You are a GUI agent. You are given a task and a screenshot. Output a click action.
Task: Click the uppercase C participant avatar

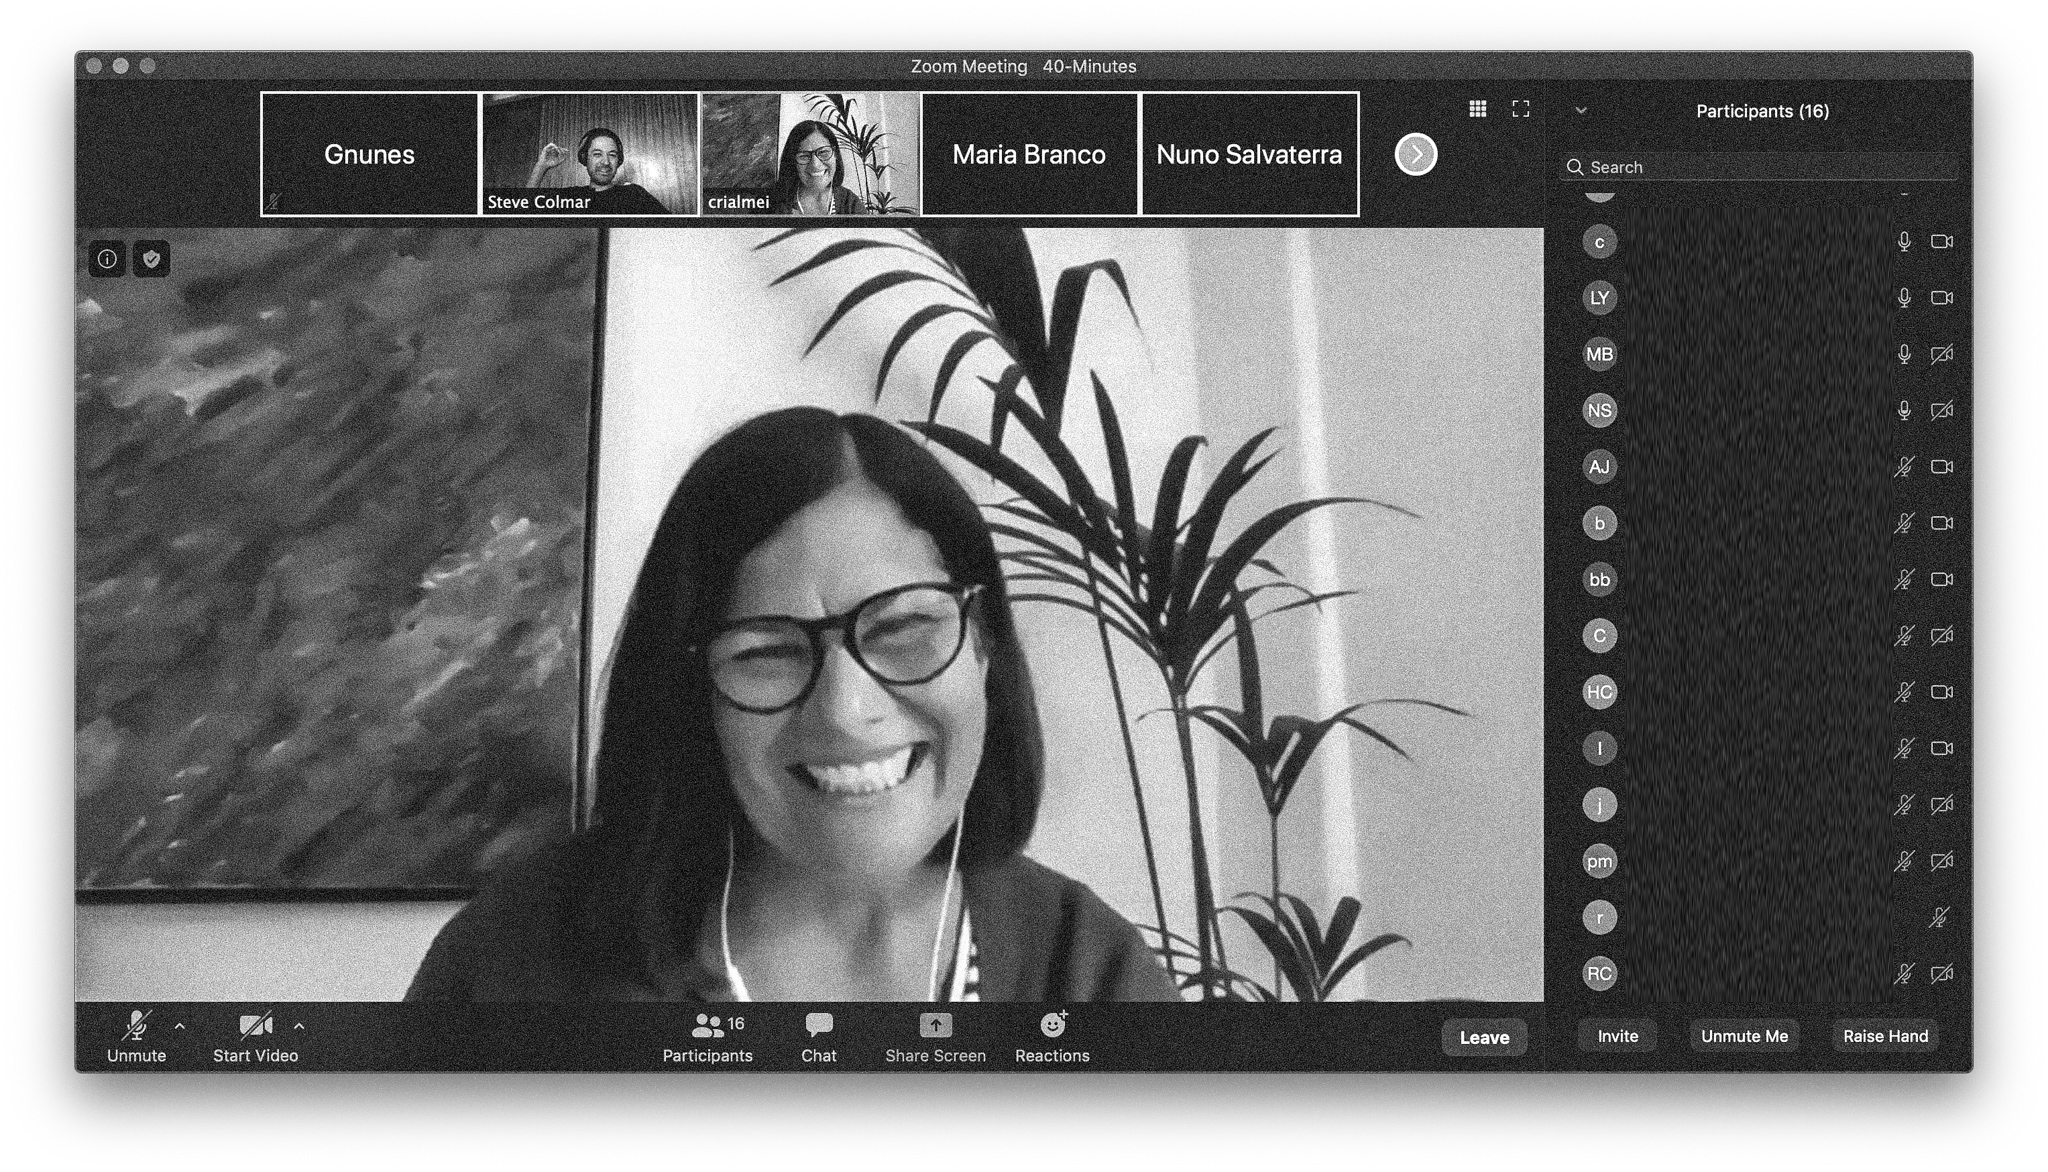point(1599,636)
